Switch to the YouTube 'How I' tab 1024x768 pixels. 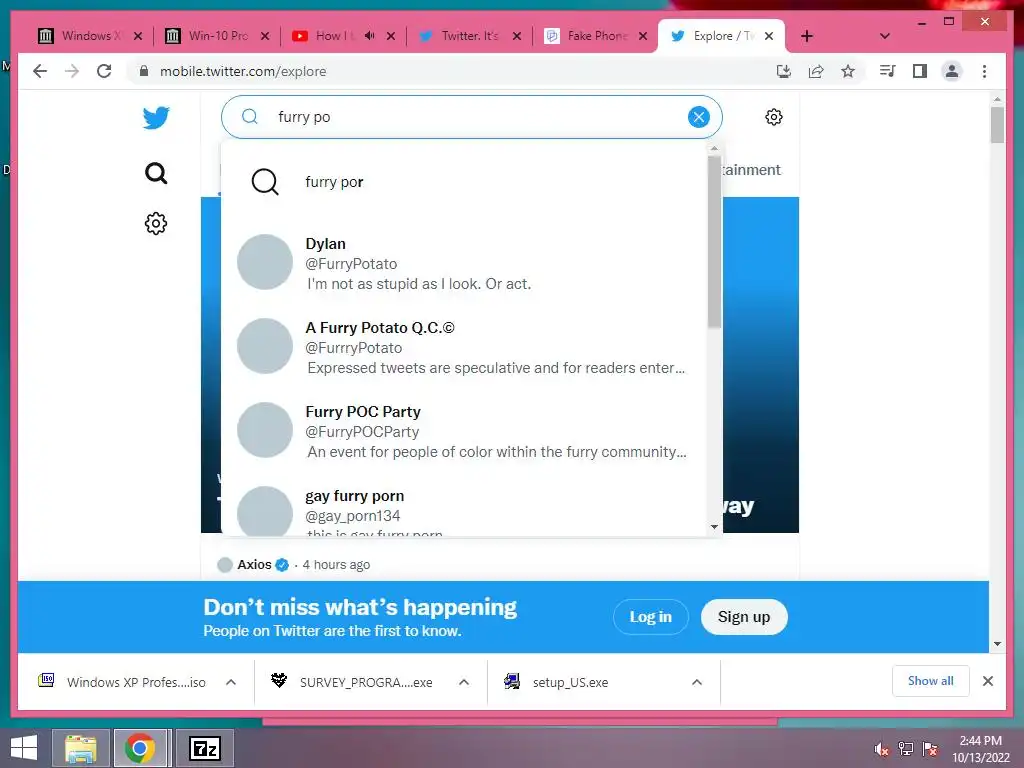(x=333, y=36)
